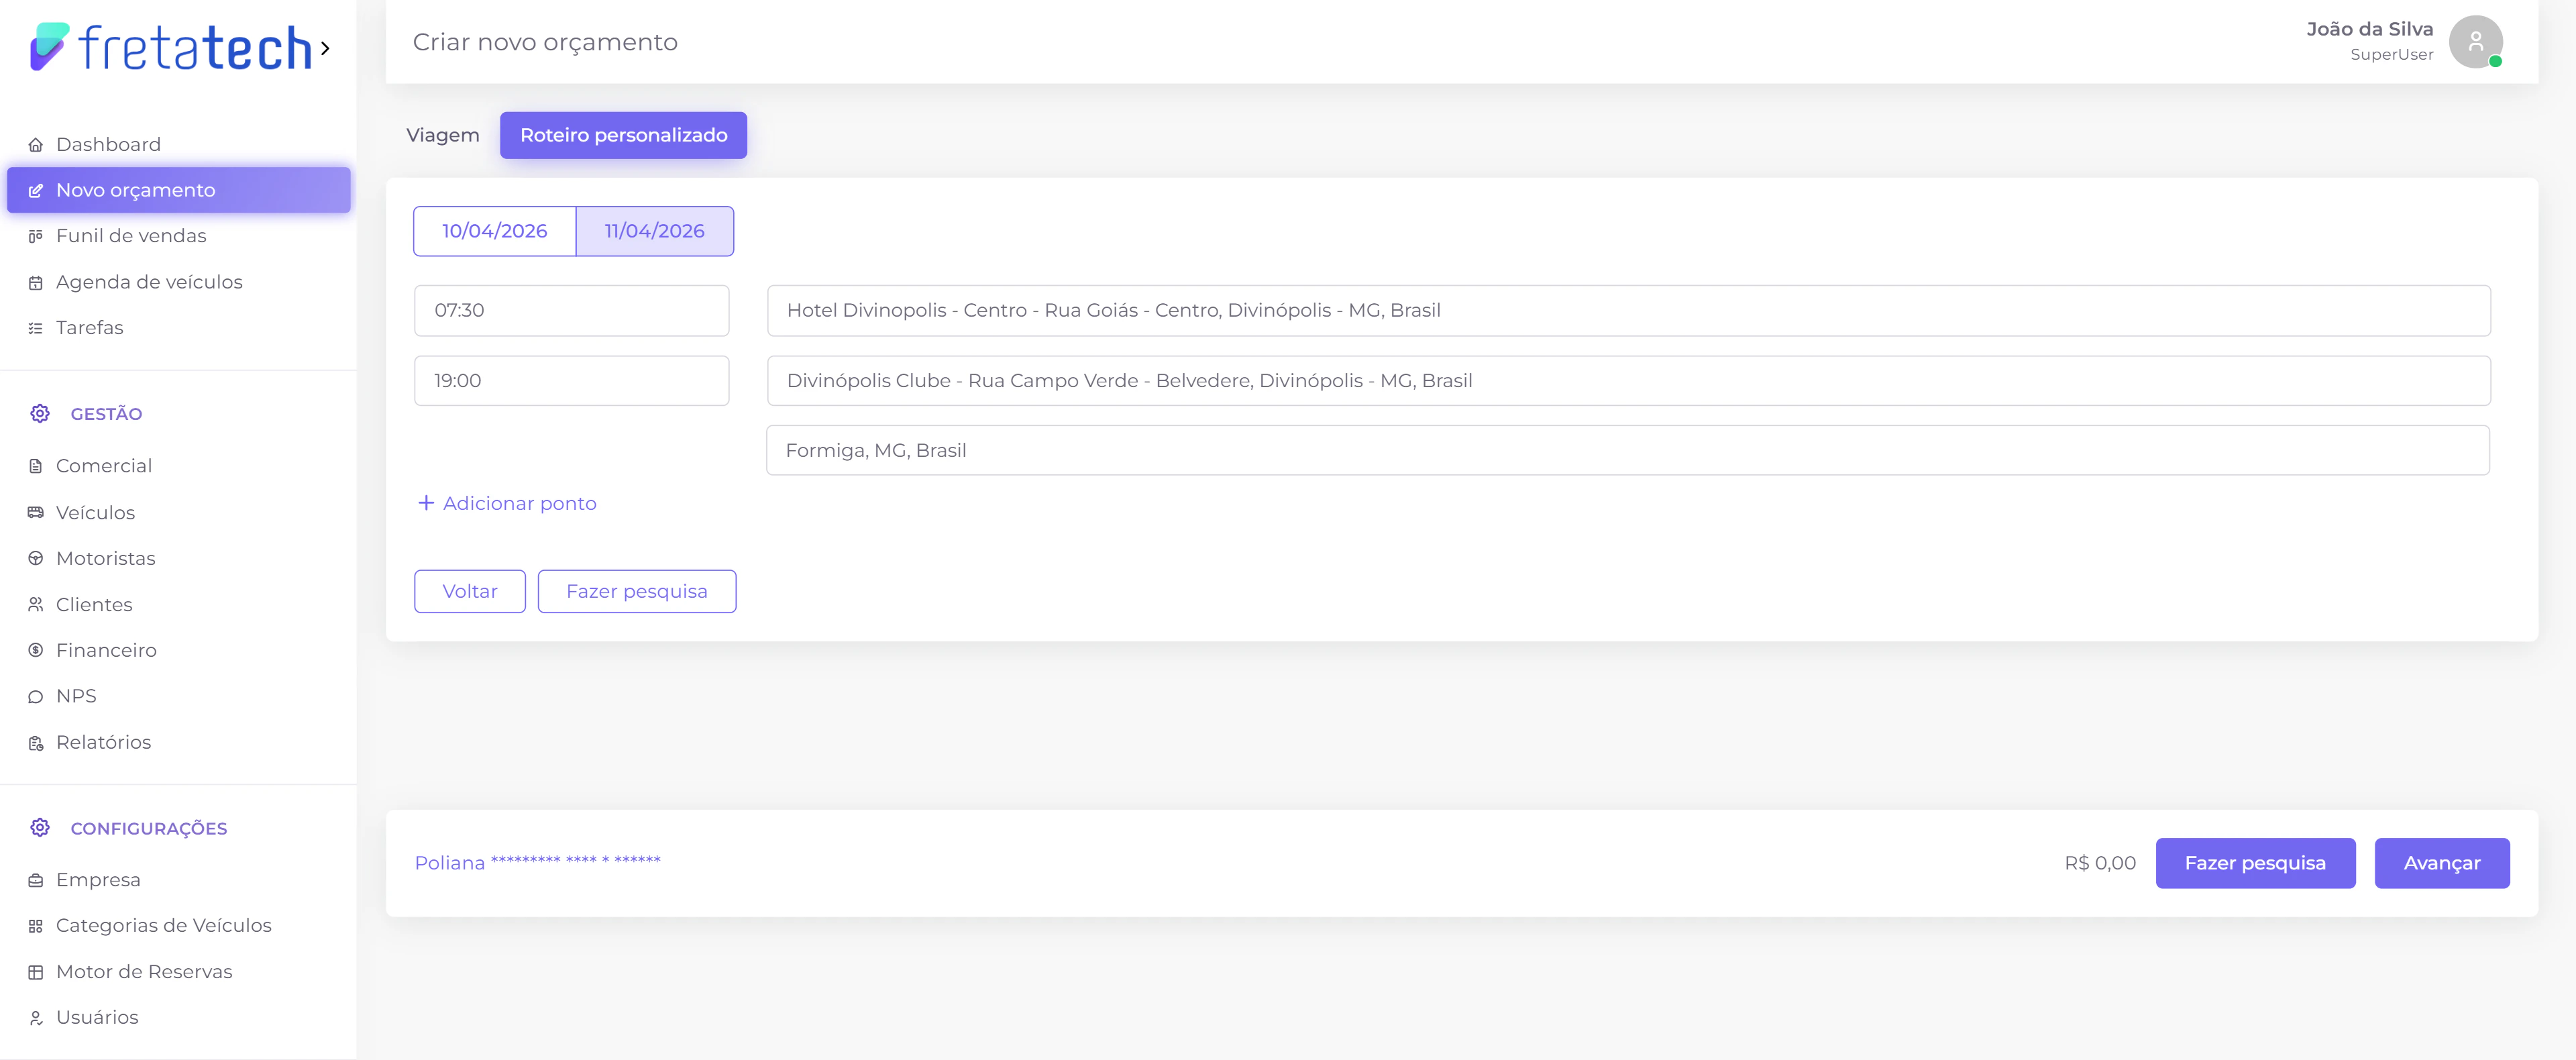This screenshot has height=1060, width=2576.
Task: Select the Roteiro personalizado tab
Action: [623, 135]
